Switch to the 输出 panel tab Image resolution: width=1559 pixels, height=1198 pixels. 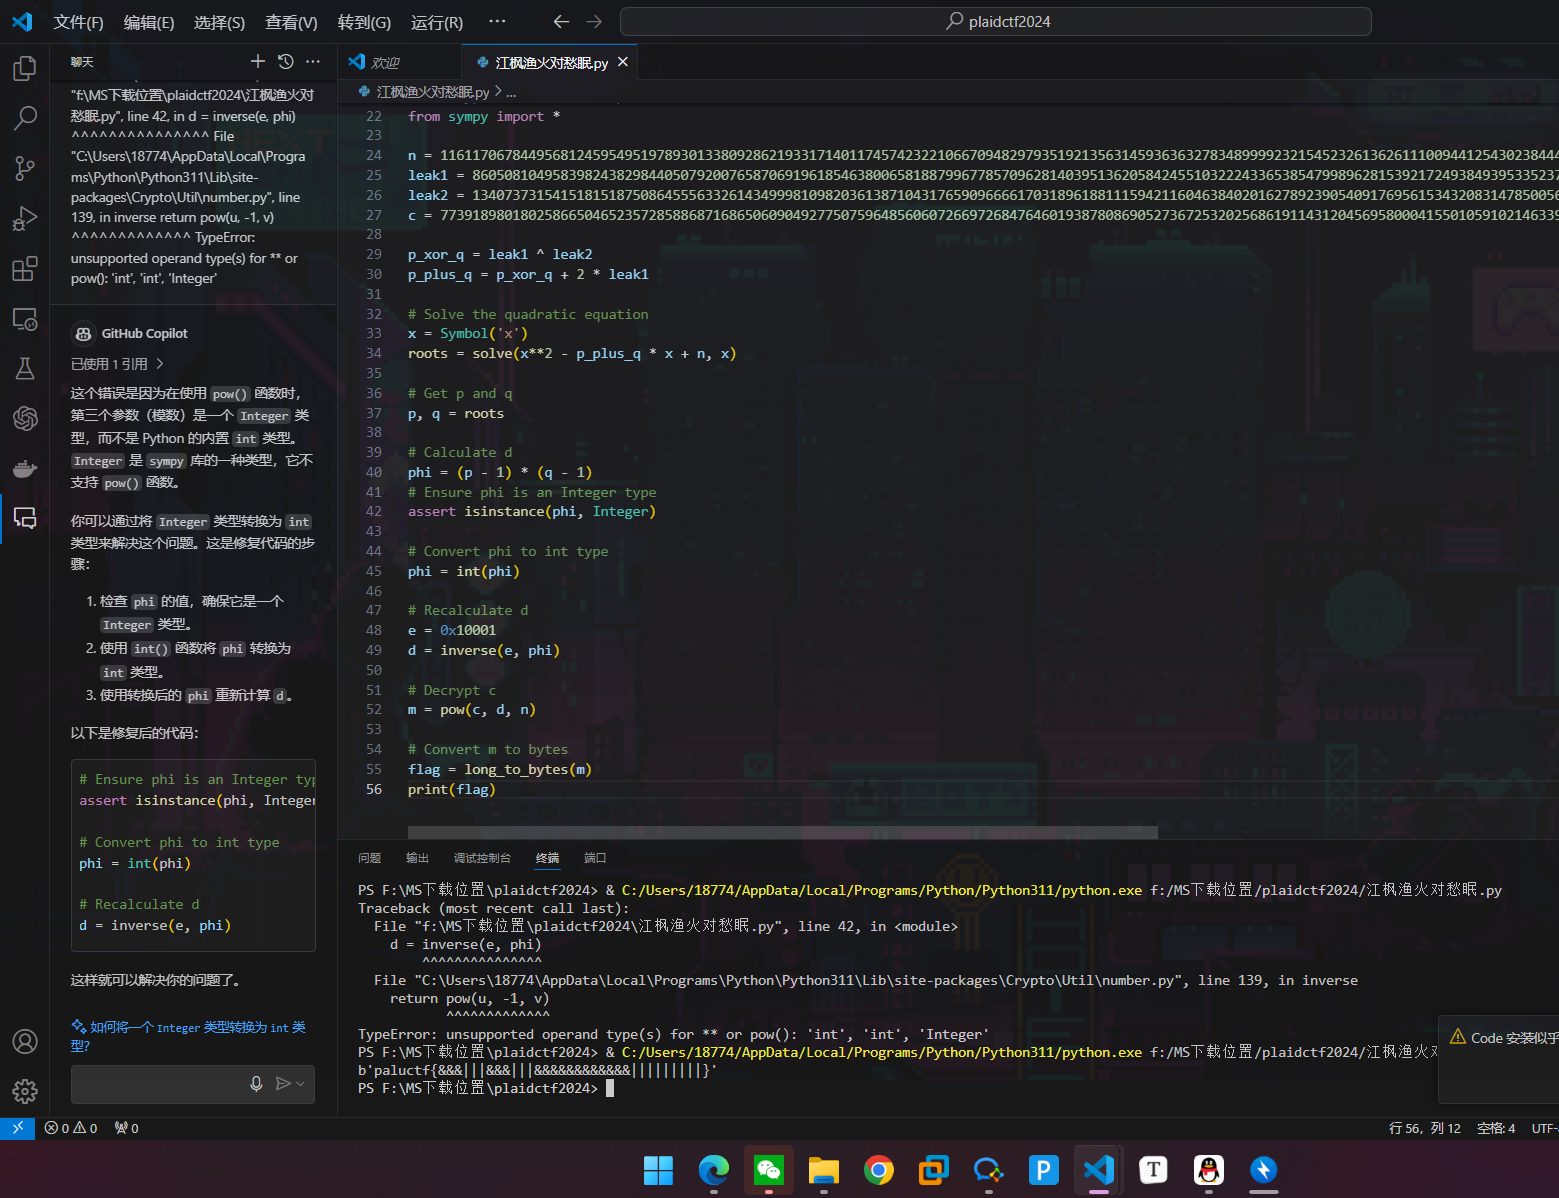(417, 858)
